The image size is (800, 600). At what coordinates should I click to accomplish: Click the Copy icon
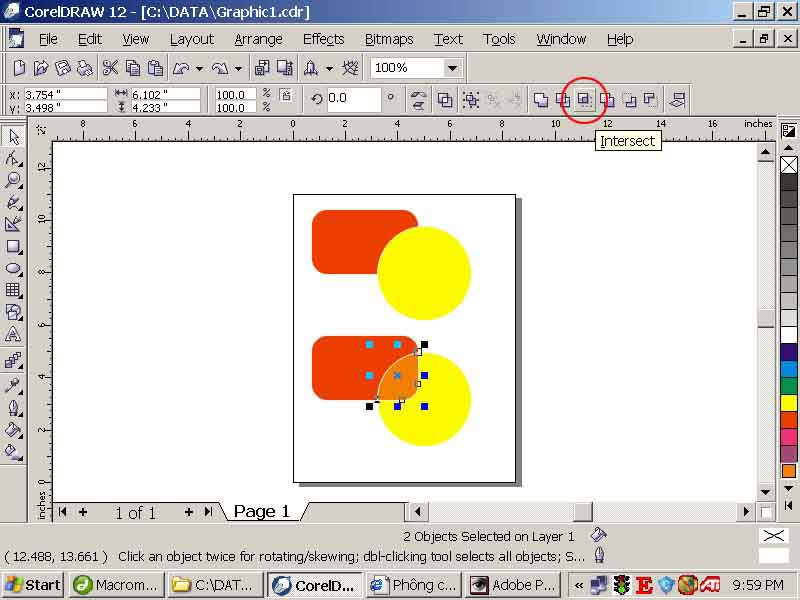tap(133, 68)
